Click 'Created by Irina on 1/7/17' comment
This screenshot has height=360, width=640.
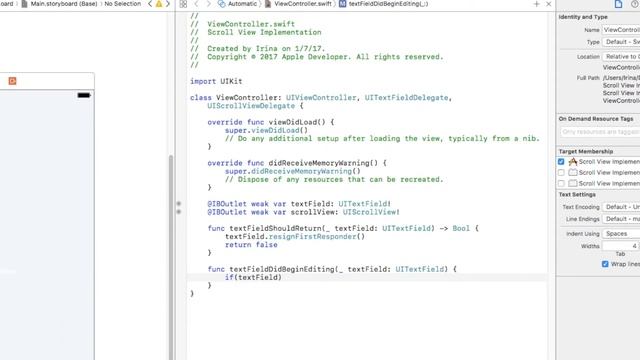coord(266,49)
